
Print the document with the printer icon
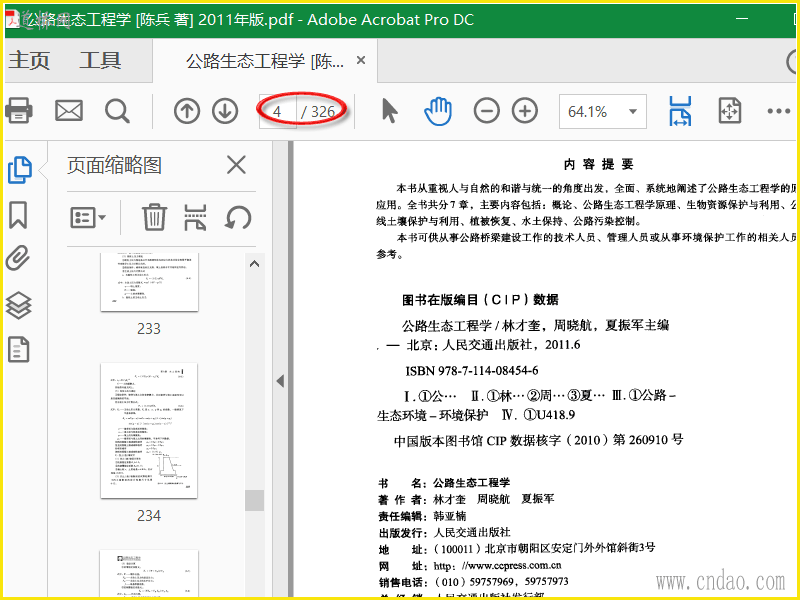(x=19, y=110)
